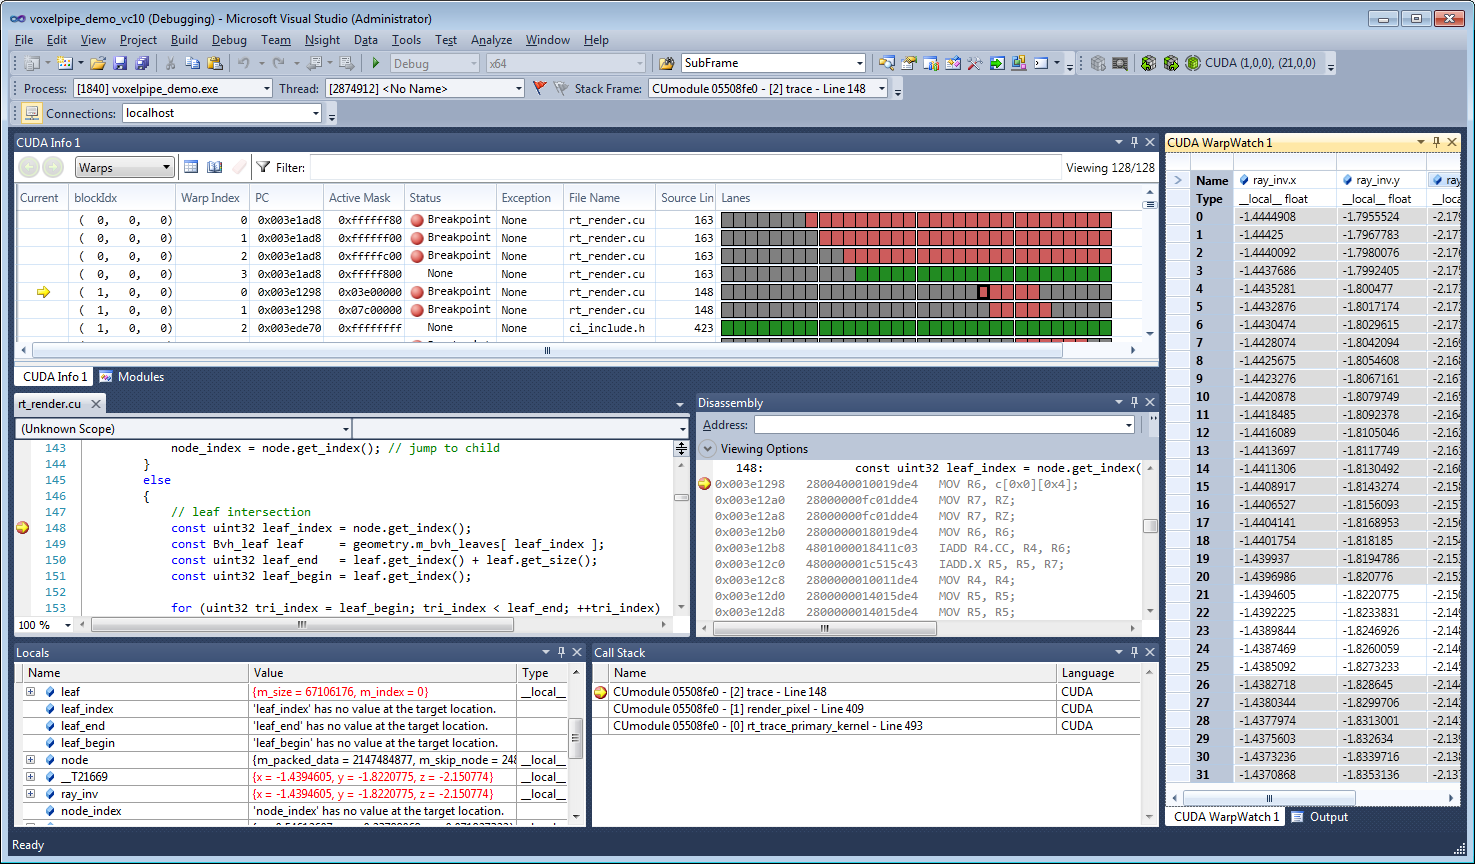This screenshot has height=864, width=1475.
Task: Open the Warps view dropdown
Action: pos(166,168)
